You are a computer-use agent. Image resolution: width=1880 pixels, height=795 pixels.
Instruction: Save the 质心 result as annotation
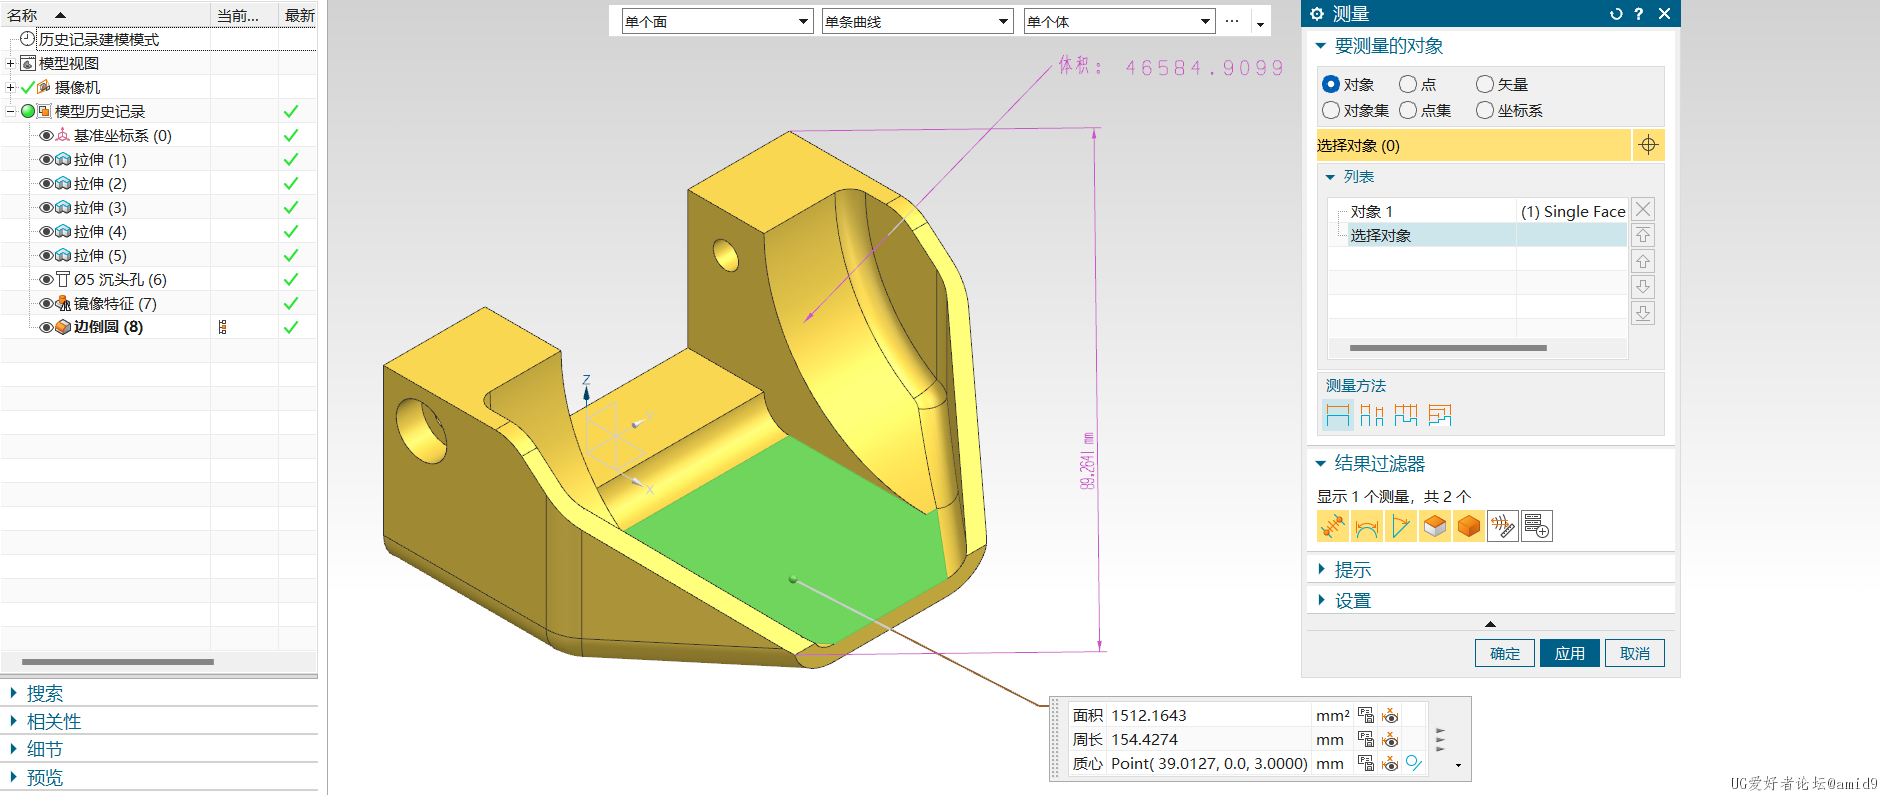click(1366, 763)
